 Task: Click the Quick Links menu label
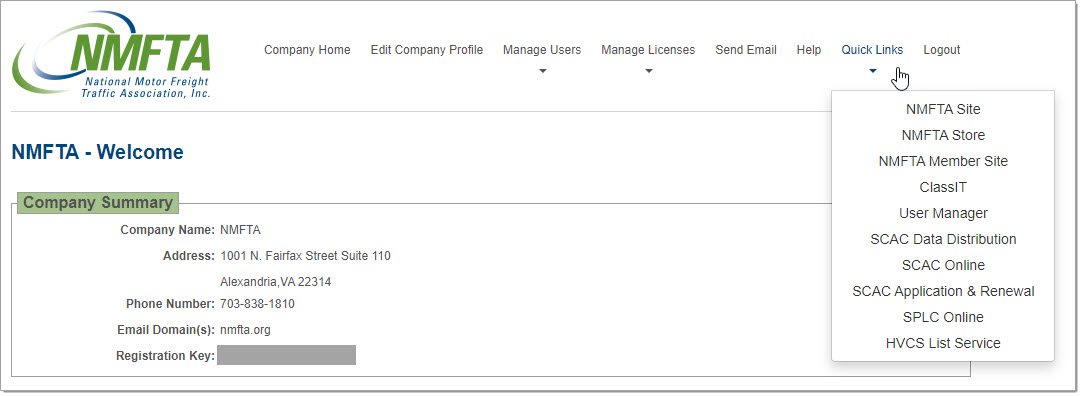[872, 50]
